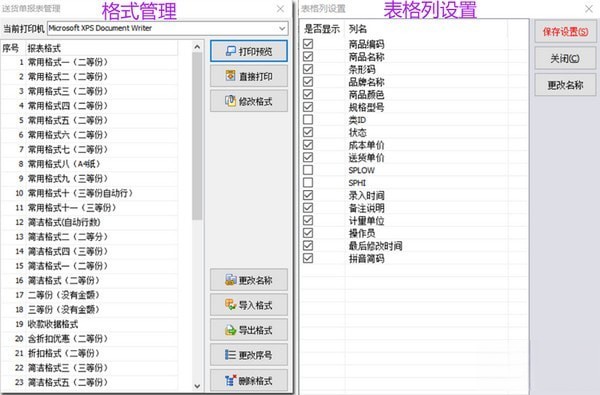600x395 pixels.
Task: Toggle the 计量单位 column checkbox
Action: pos(308,220)
